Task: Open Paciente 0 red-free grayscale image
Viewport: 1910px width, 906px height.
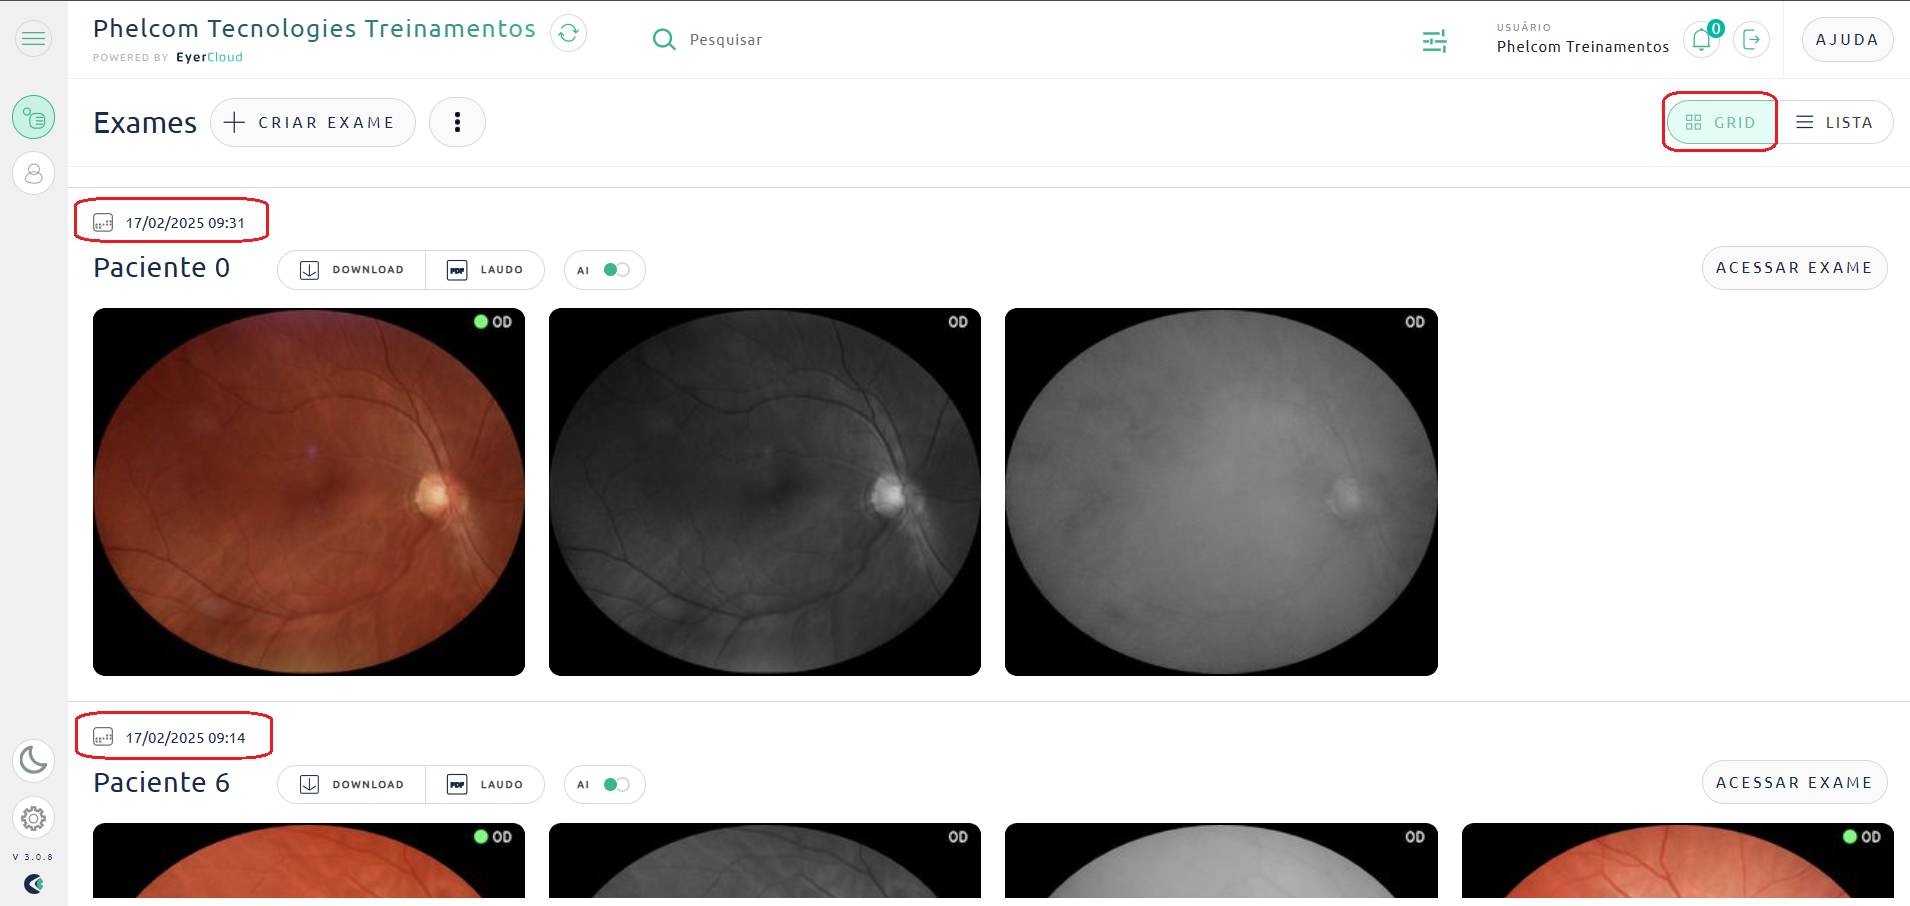Action: [x=765, y=492]
